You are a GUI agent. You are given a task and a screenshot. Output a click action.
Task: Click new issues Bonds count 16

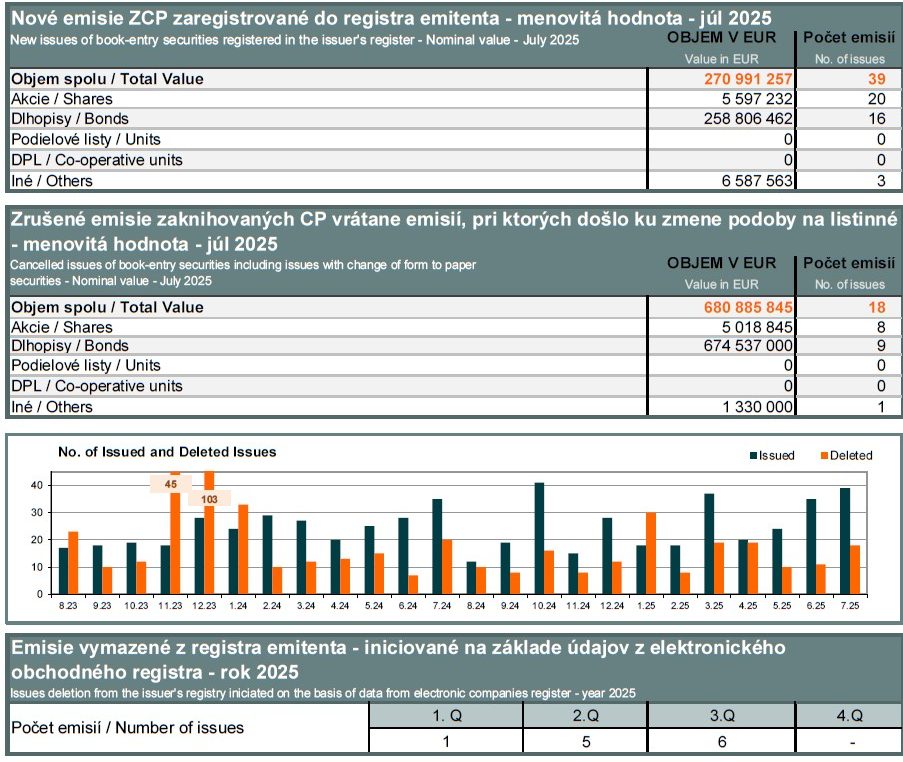tap(877, 119)
